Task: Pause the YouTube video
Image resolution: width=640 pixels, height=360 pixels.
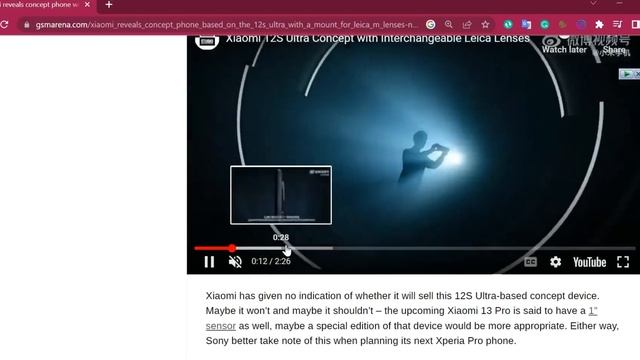Action: 209,262
